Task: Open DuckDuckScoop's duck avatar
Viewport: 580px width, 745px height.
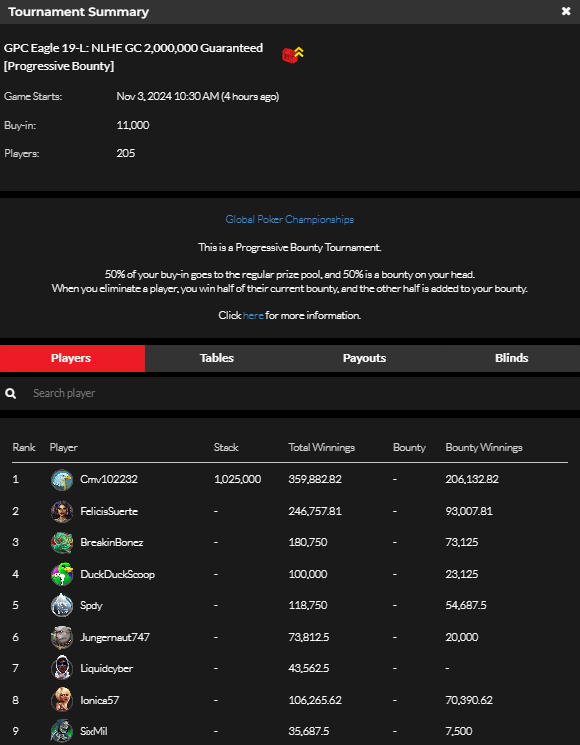Action: (62, 574)
